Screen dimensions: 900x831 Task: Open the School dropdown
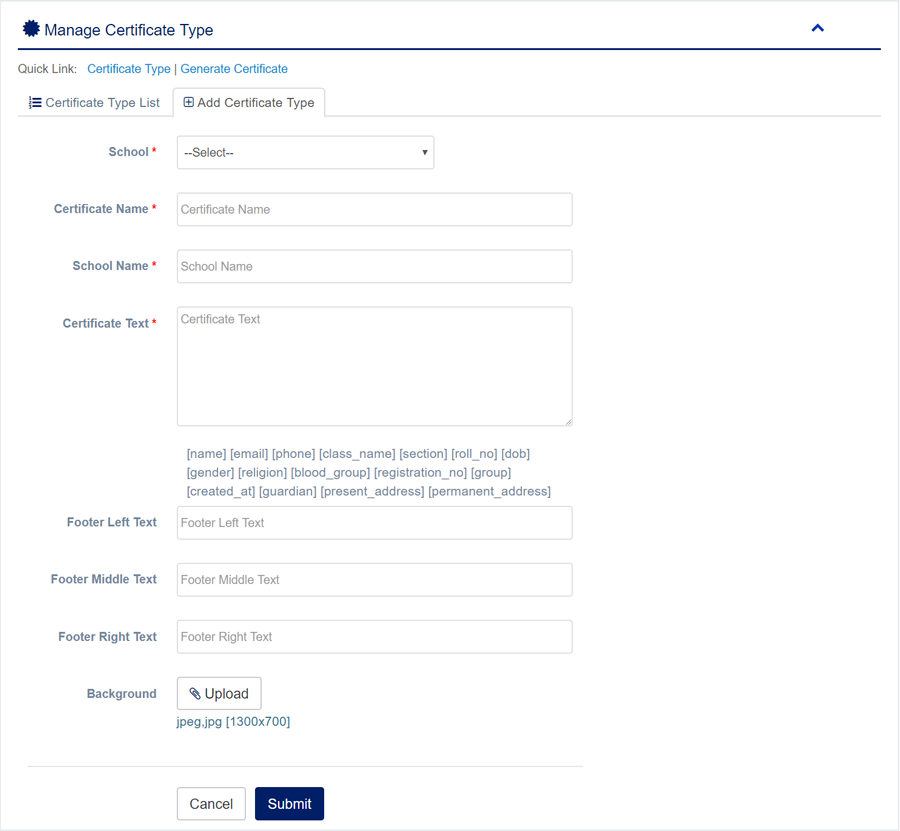coord(305,153)
